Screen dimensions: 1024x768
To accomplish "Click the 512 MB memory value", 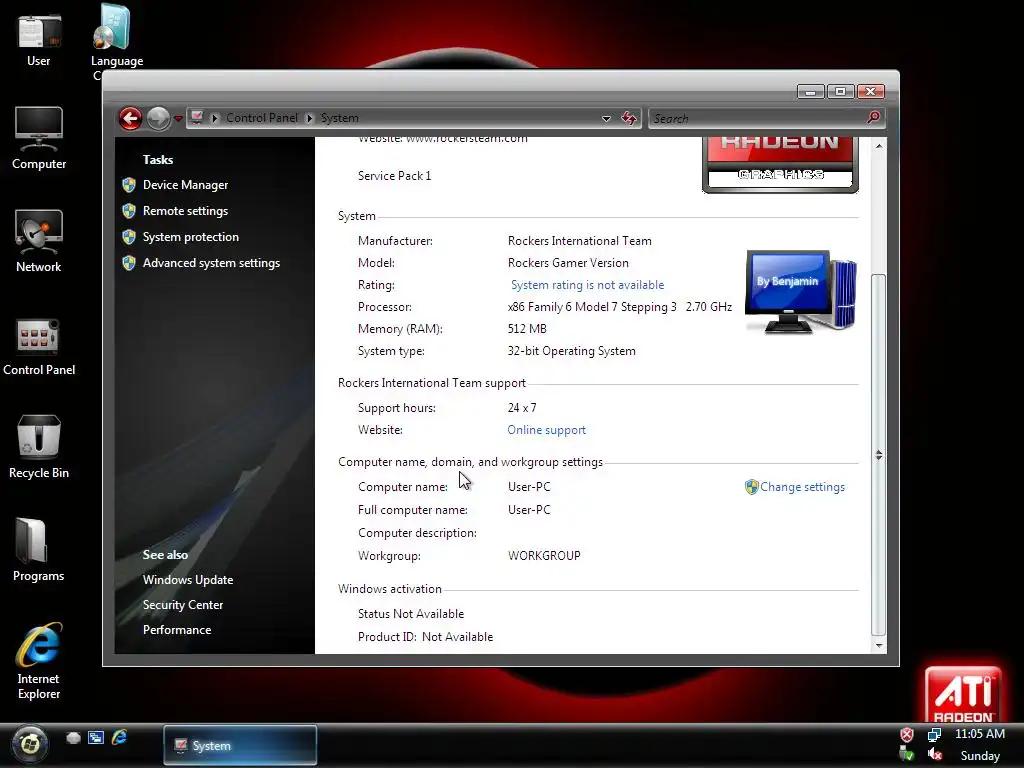I will 527,329.
